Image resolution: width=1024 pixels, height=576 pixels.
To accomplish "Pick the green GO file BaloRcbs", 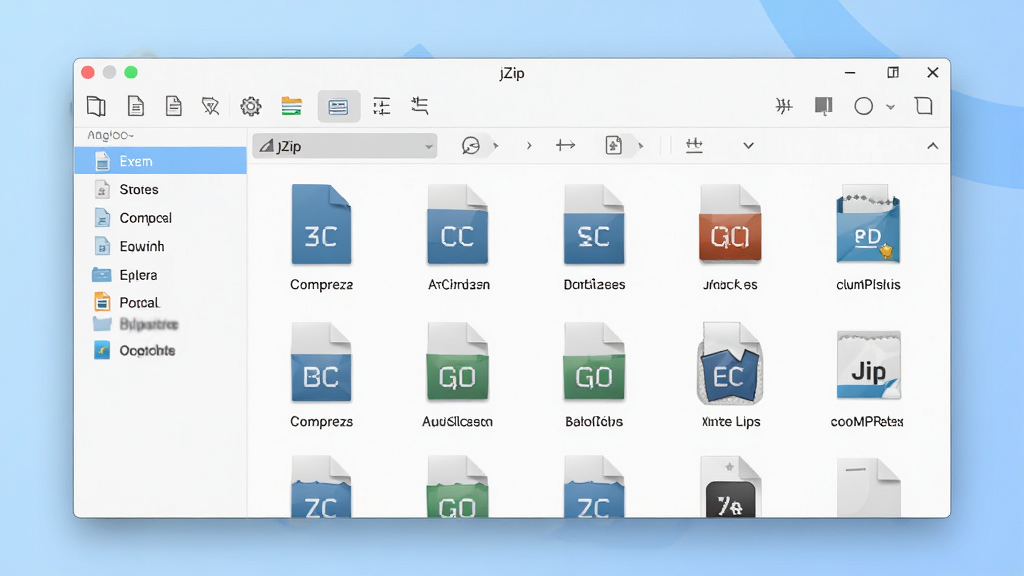I will pyautogui.click(x=594, y=376).
